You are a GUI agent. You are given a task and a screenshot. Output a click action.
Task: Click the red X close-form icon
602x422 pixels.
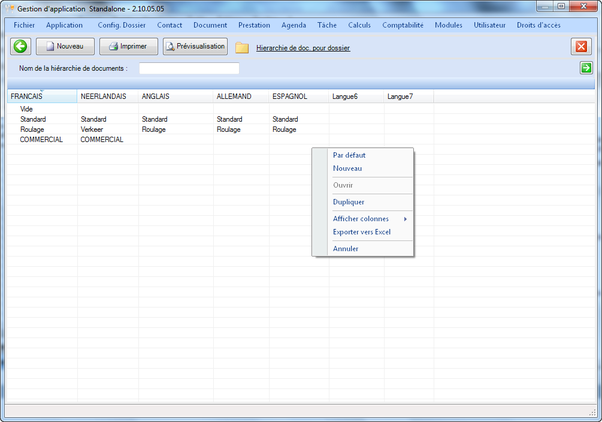(x=581, y=46)
